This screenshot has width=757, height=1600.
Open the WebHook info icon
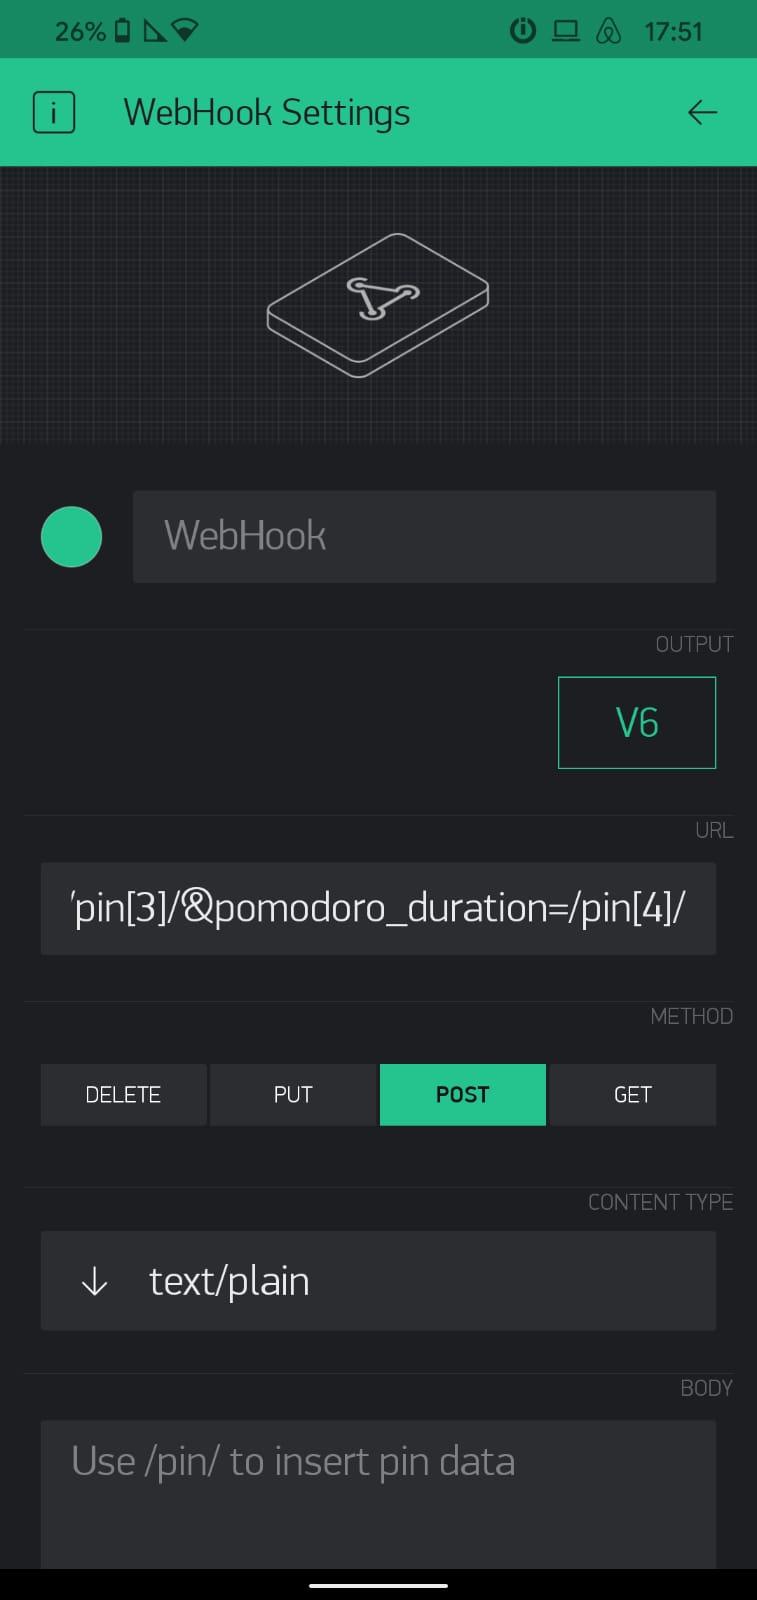(53, 112)
